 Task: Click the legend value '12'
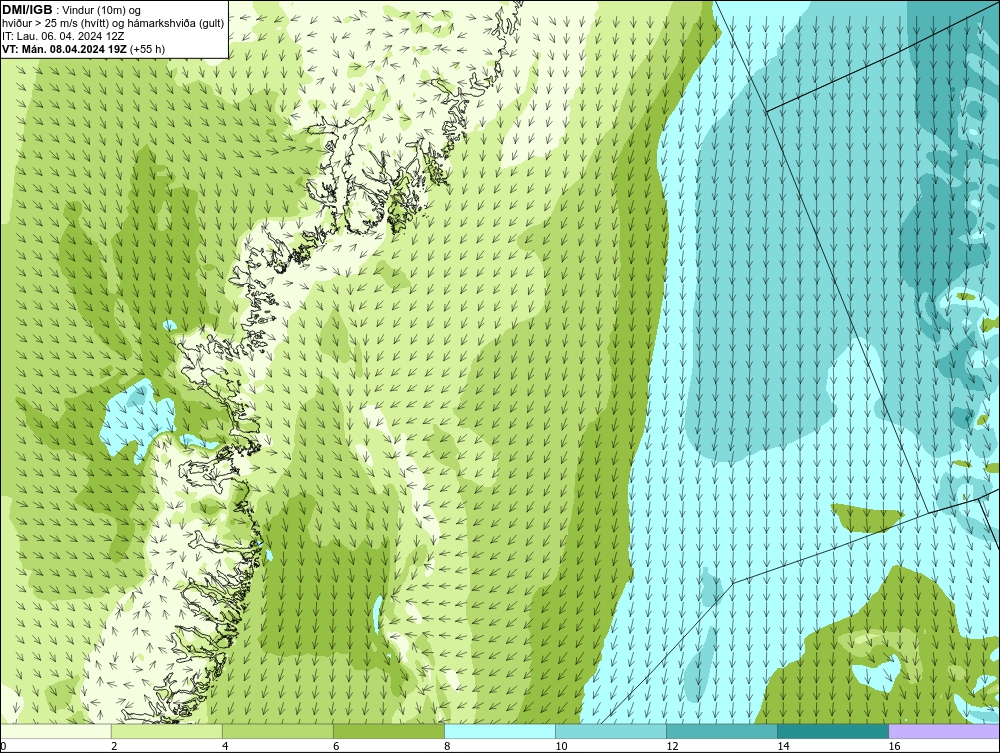pyautogui.click(x=672, y=746)
